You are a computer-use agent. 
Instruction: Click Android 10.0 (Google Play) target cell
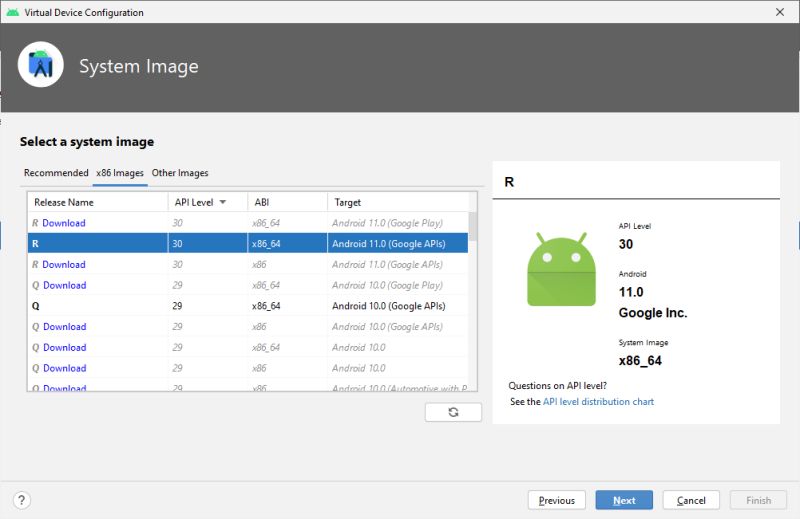click(387, 285)
